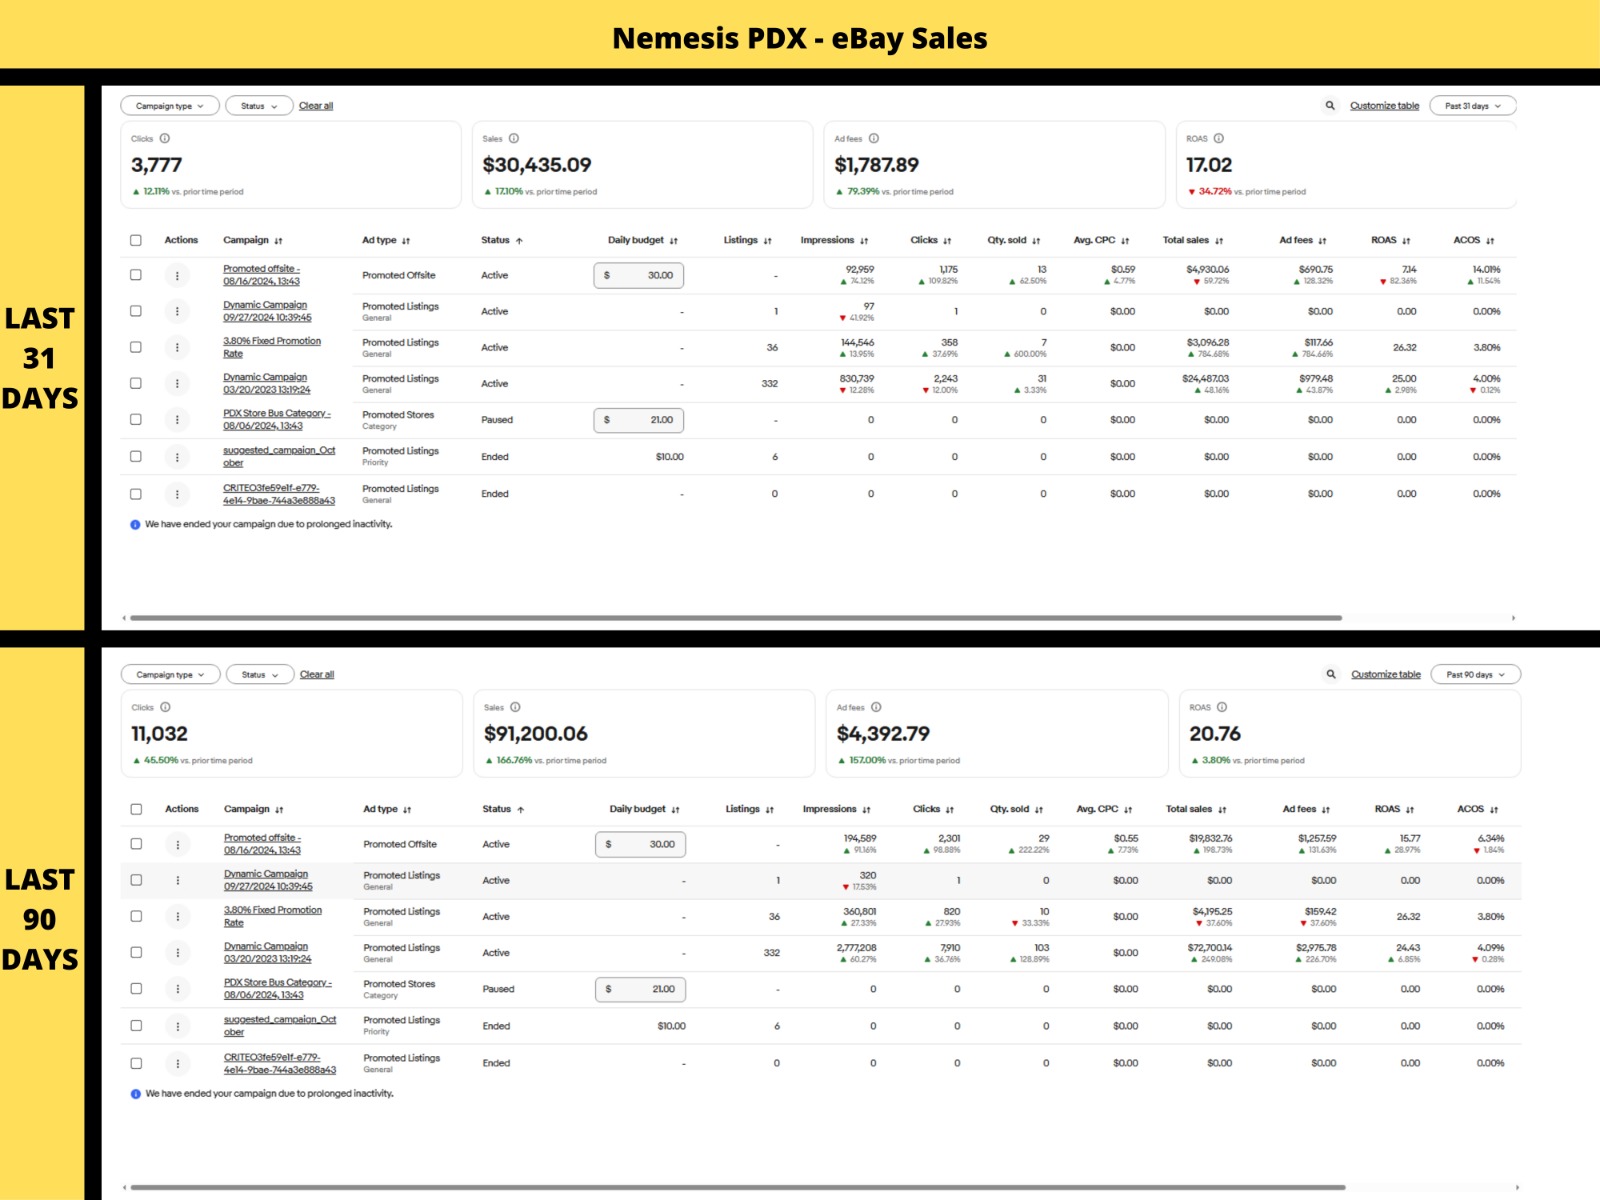Click info icon next to 31-day Clicks 3,777
This screenshot has width=1600, height=1200.
click(x=165, y=139)
